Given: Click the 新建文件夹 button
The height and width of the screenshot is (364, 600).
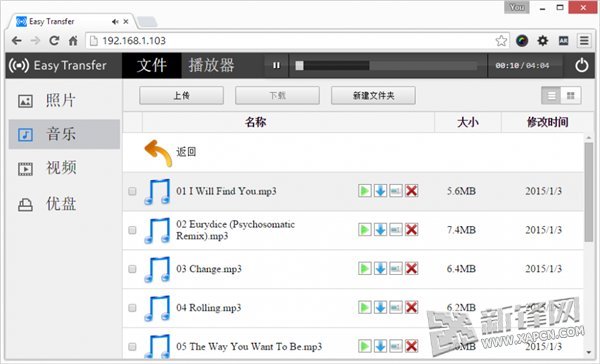Looking at the screenshot, I should [x=373, y=95].
